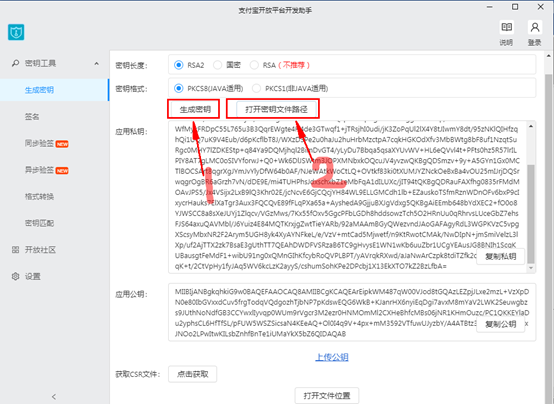554x404 pixels.
Task: Maximize the window
Action: tap(515, 7)
